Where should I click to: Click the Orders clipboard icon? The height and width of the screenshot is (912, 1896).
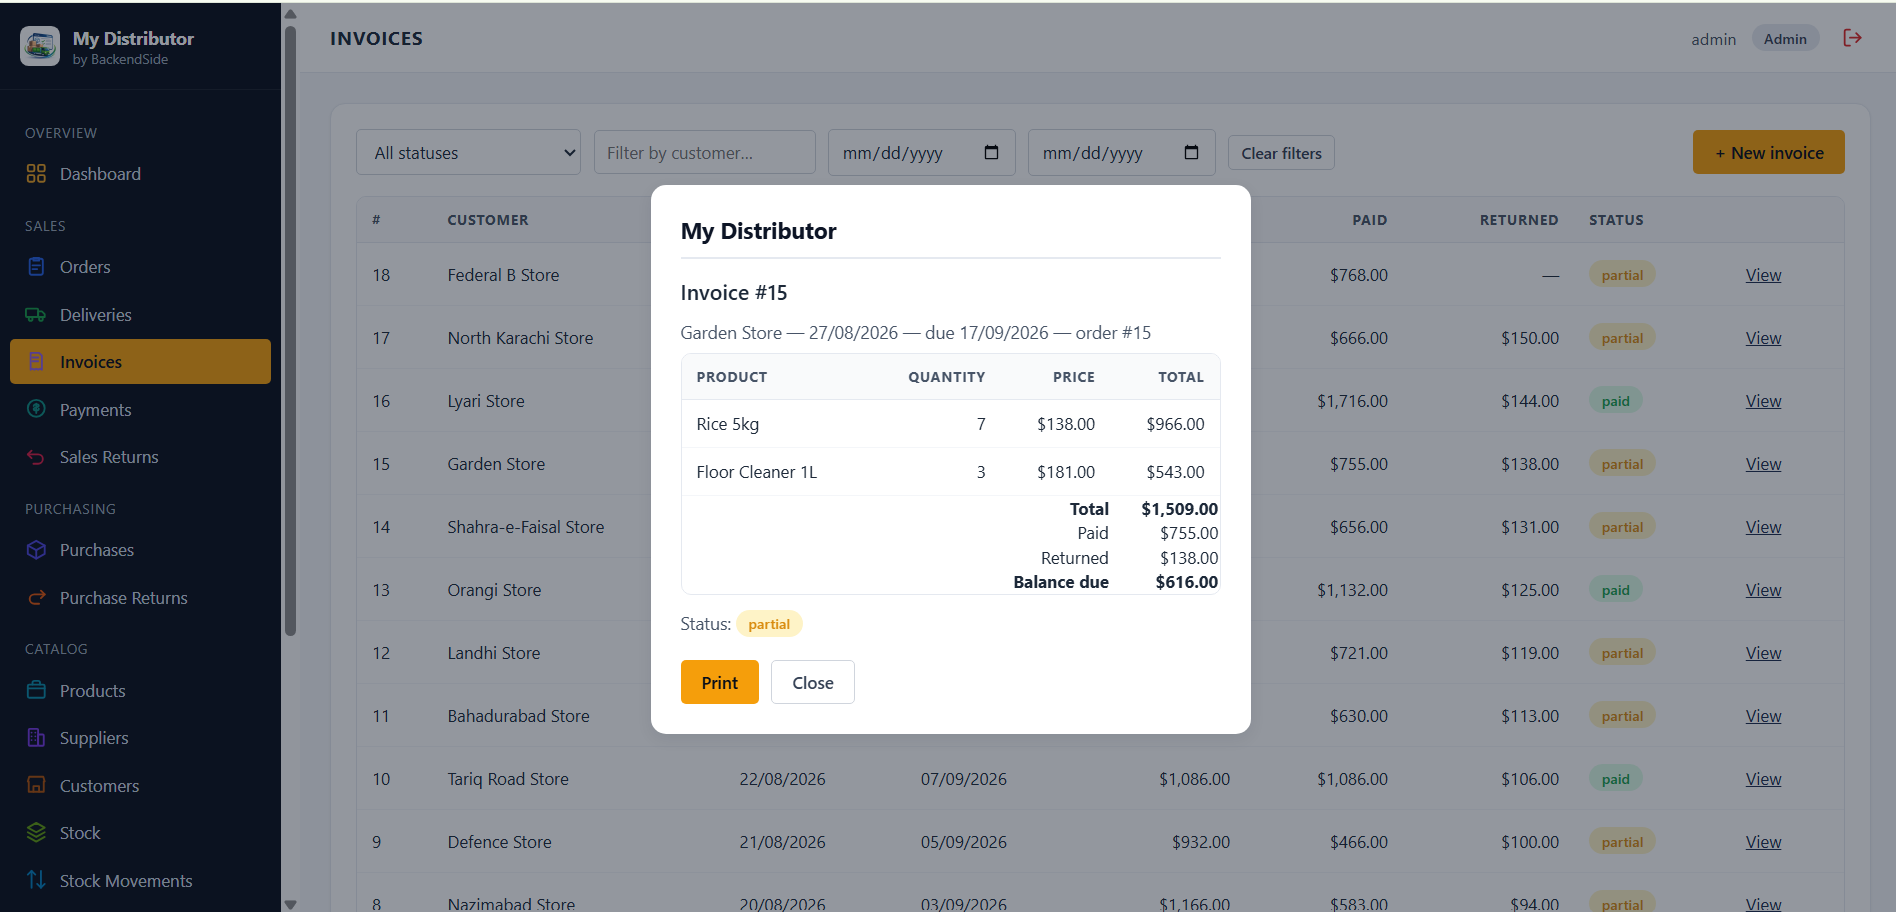click(36, 267)
